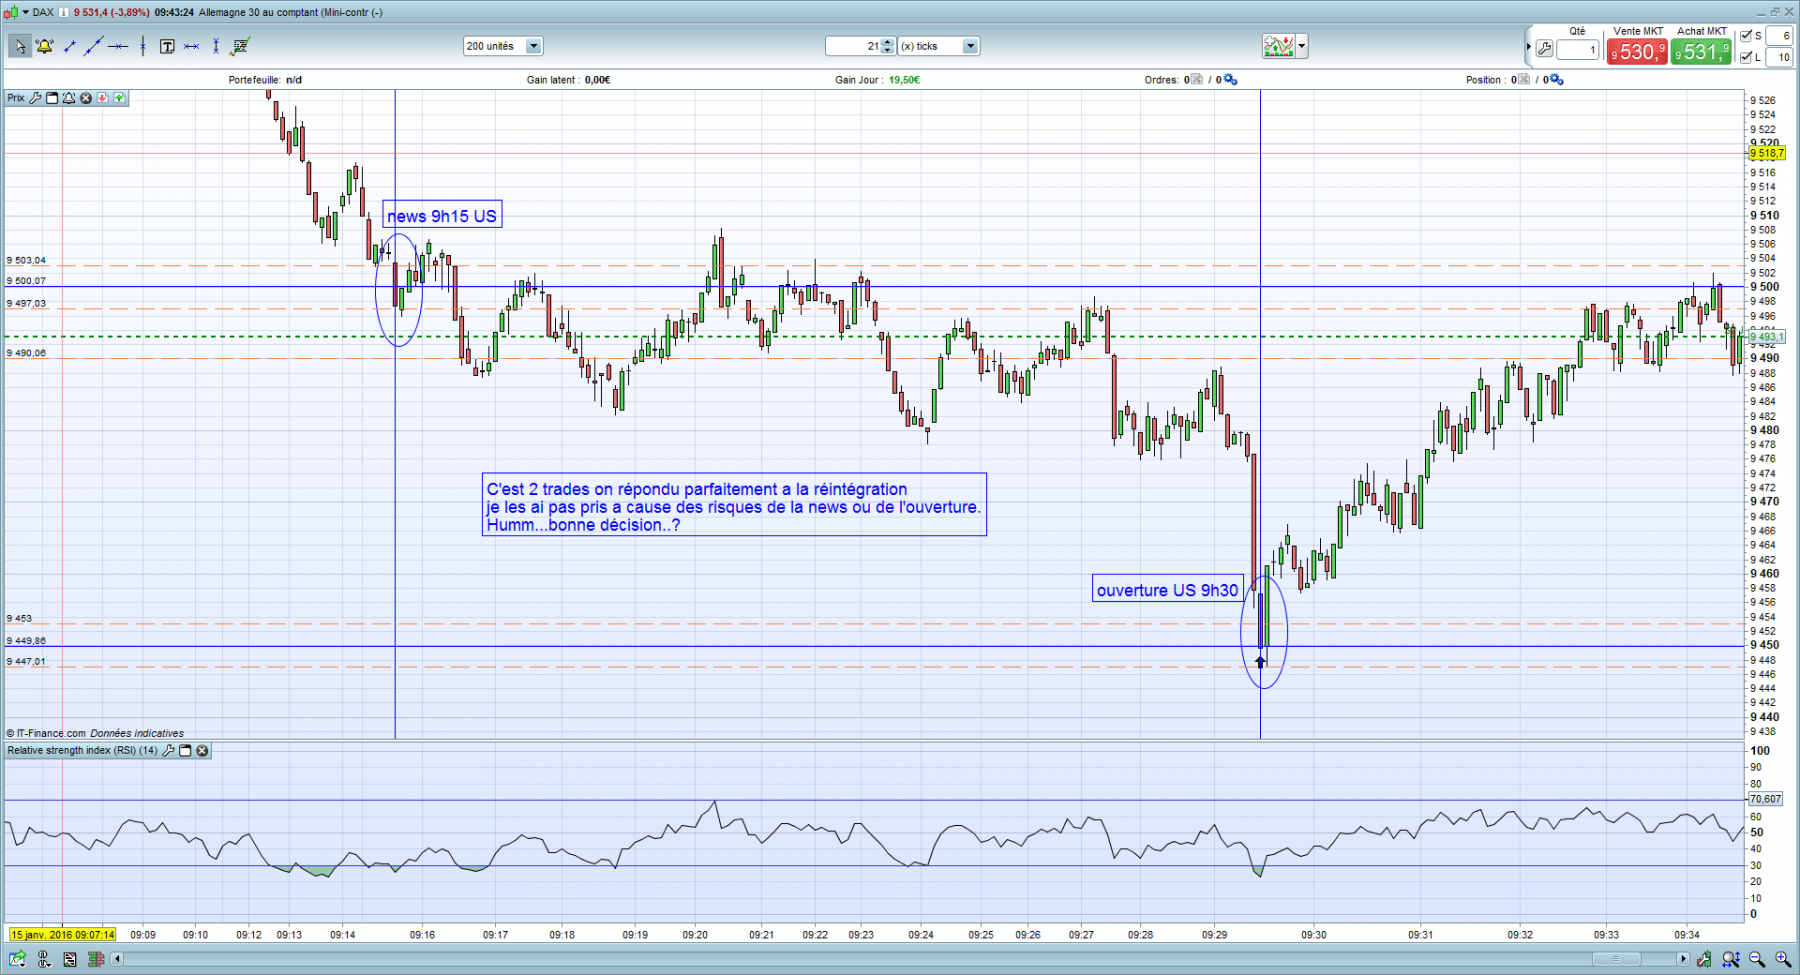Toggle the S stop checkbox
Image resolution: width=1800 pixels, height=975 pixels.
[x=1746, y=36]
